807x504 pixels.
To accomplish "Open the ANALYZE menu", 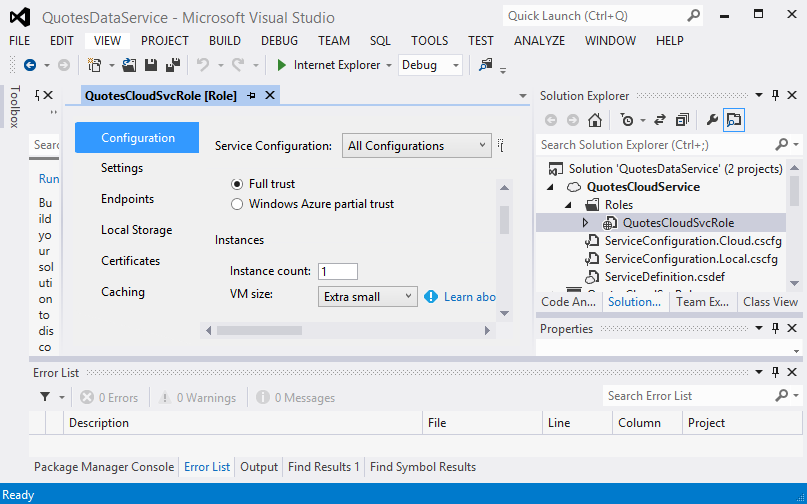I will (539, 41).
